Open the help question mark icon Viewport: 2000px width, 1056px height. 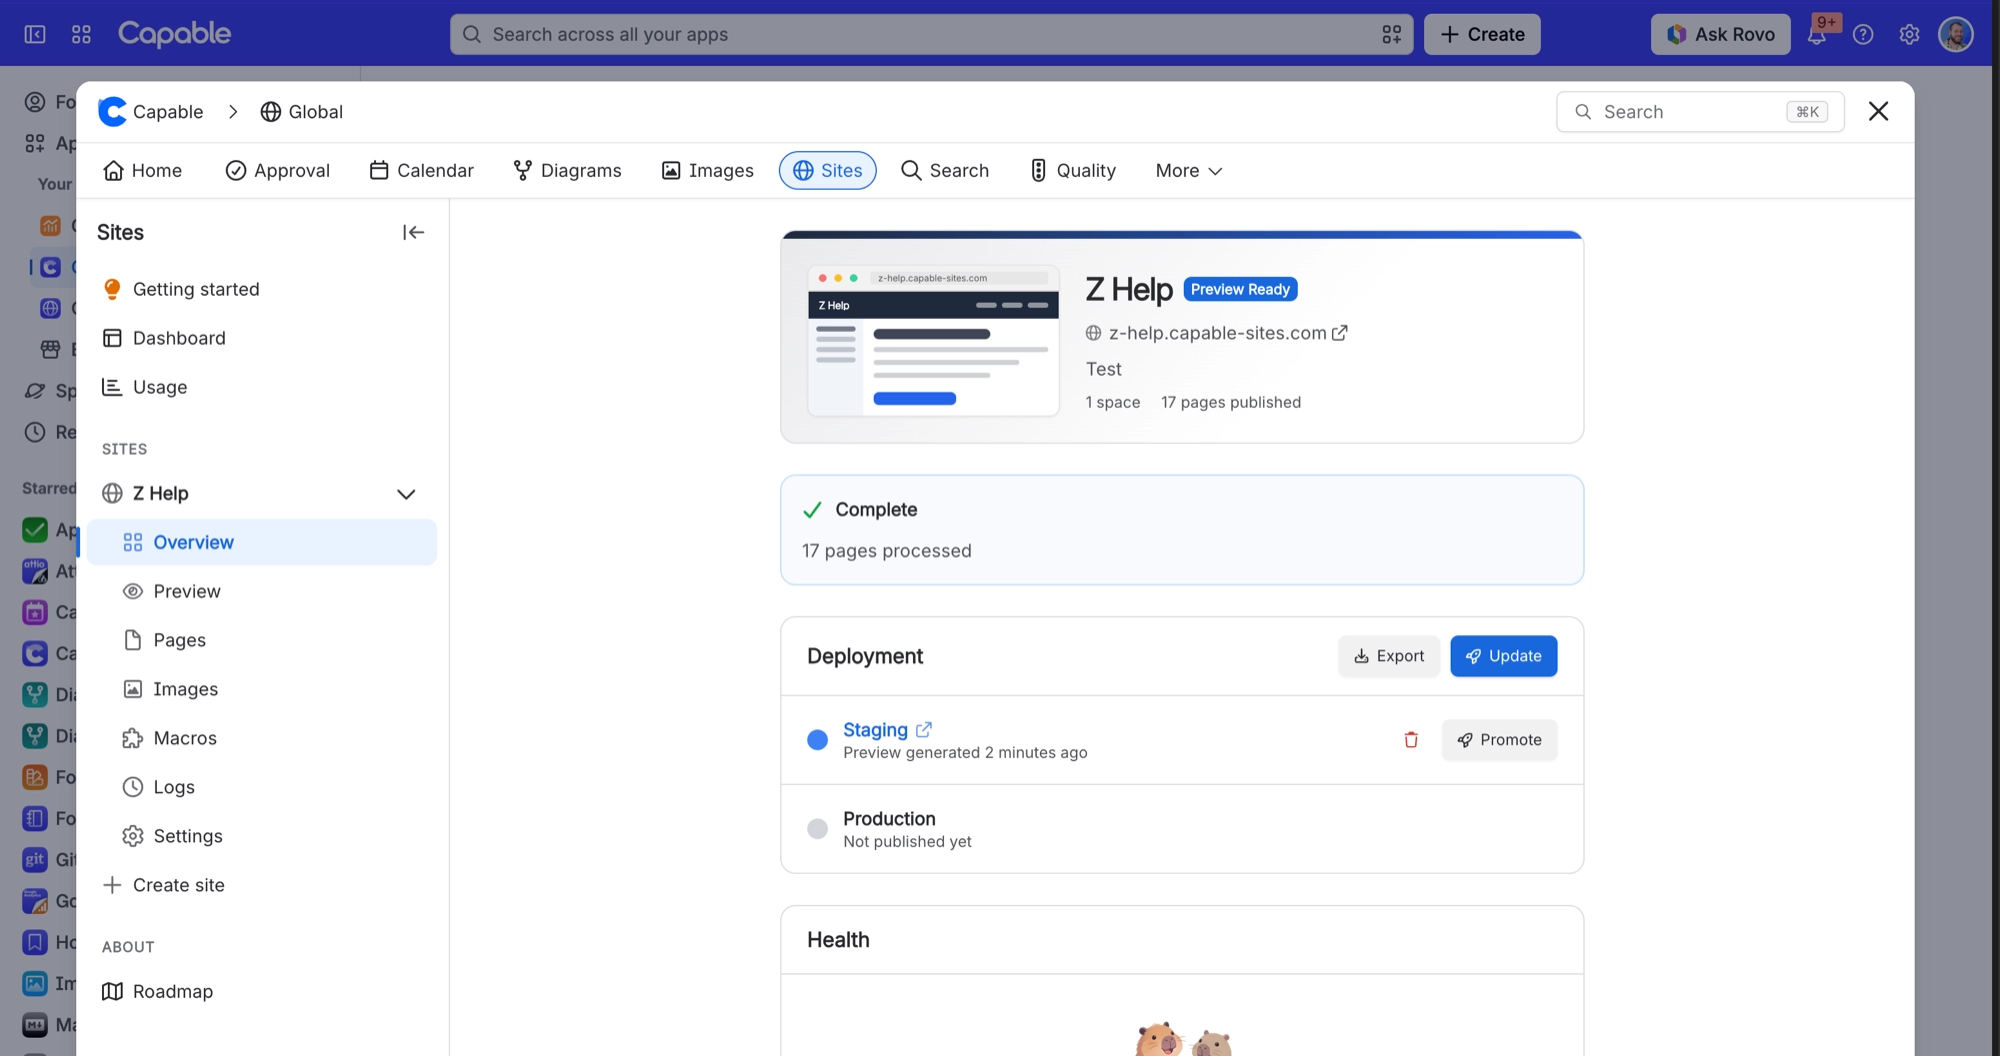[x=1863, y=34]
